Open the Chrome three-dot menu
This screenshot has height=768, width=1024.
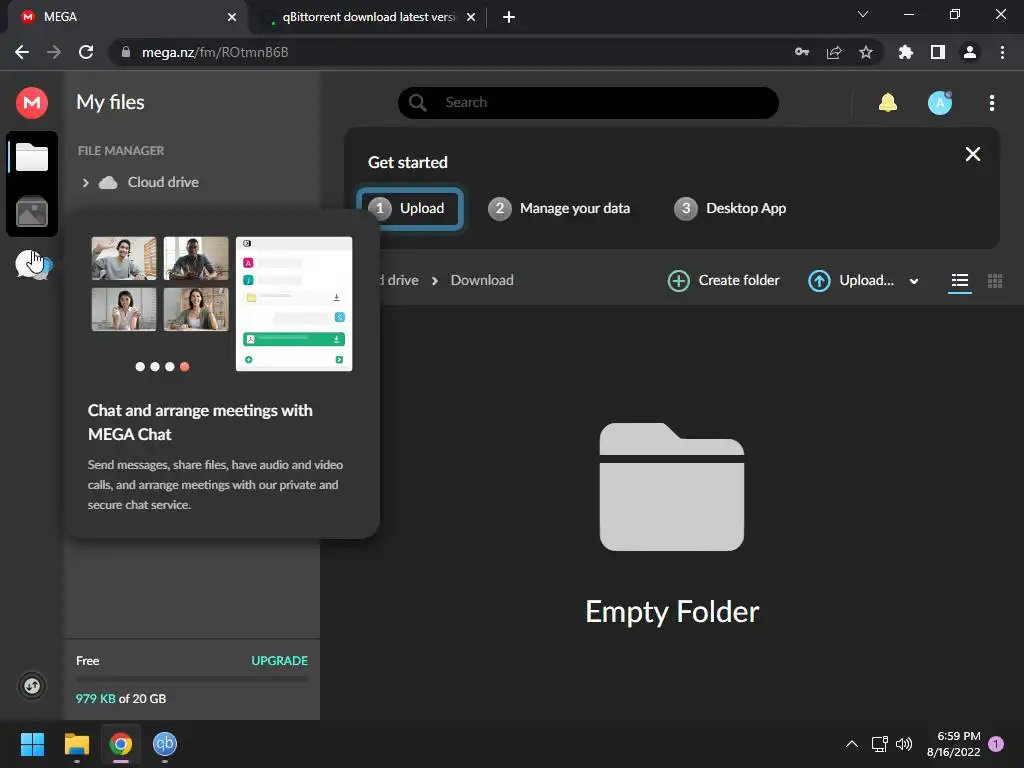(1002, 52)
